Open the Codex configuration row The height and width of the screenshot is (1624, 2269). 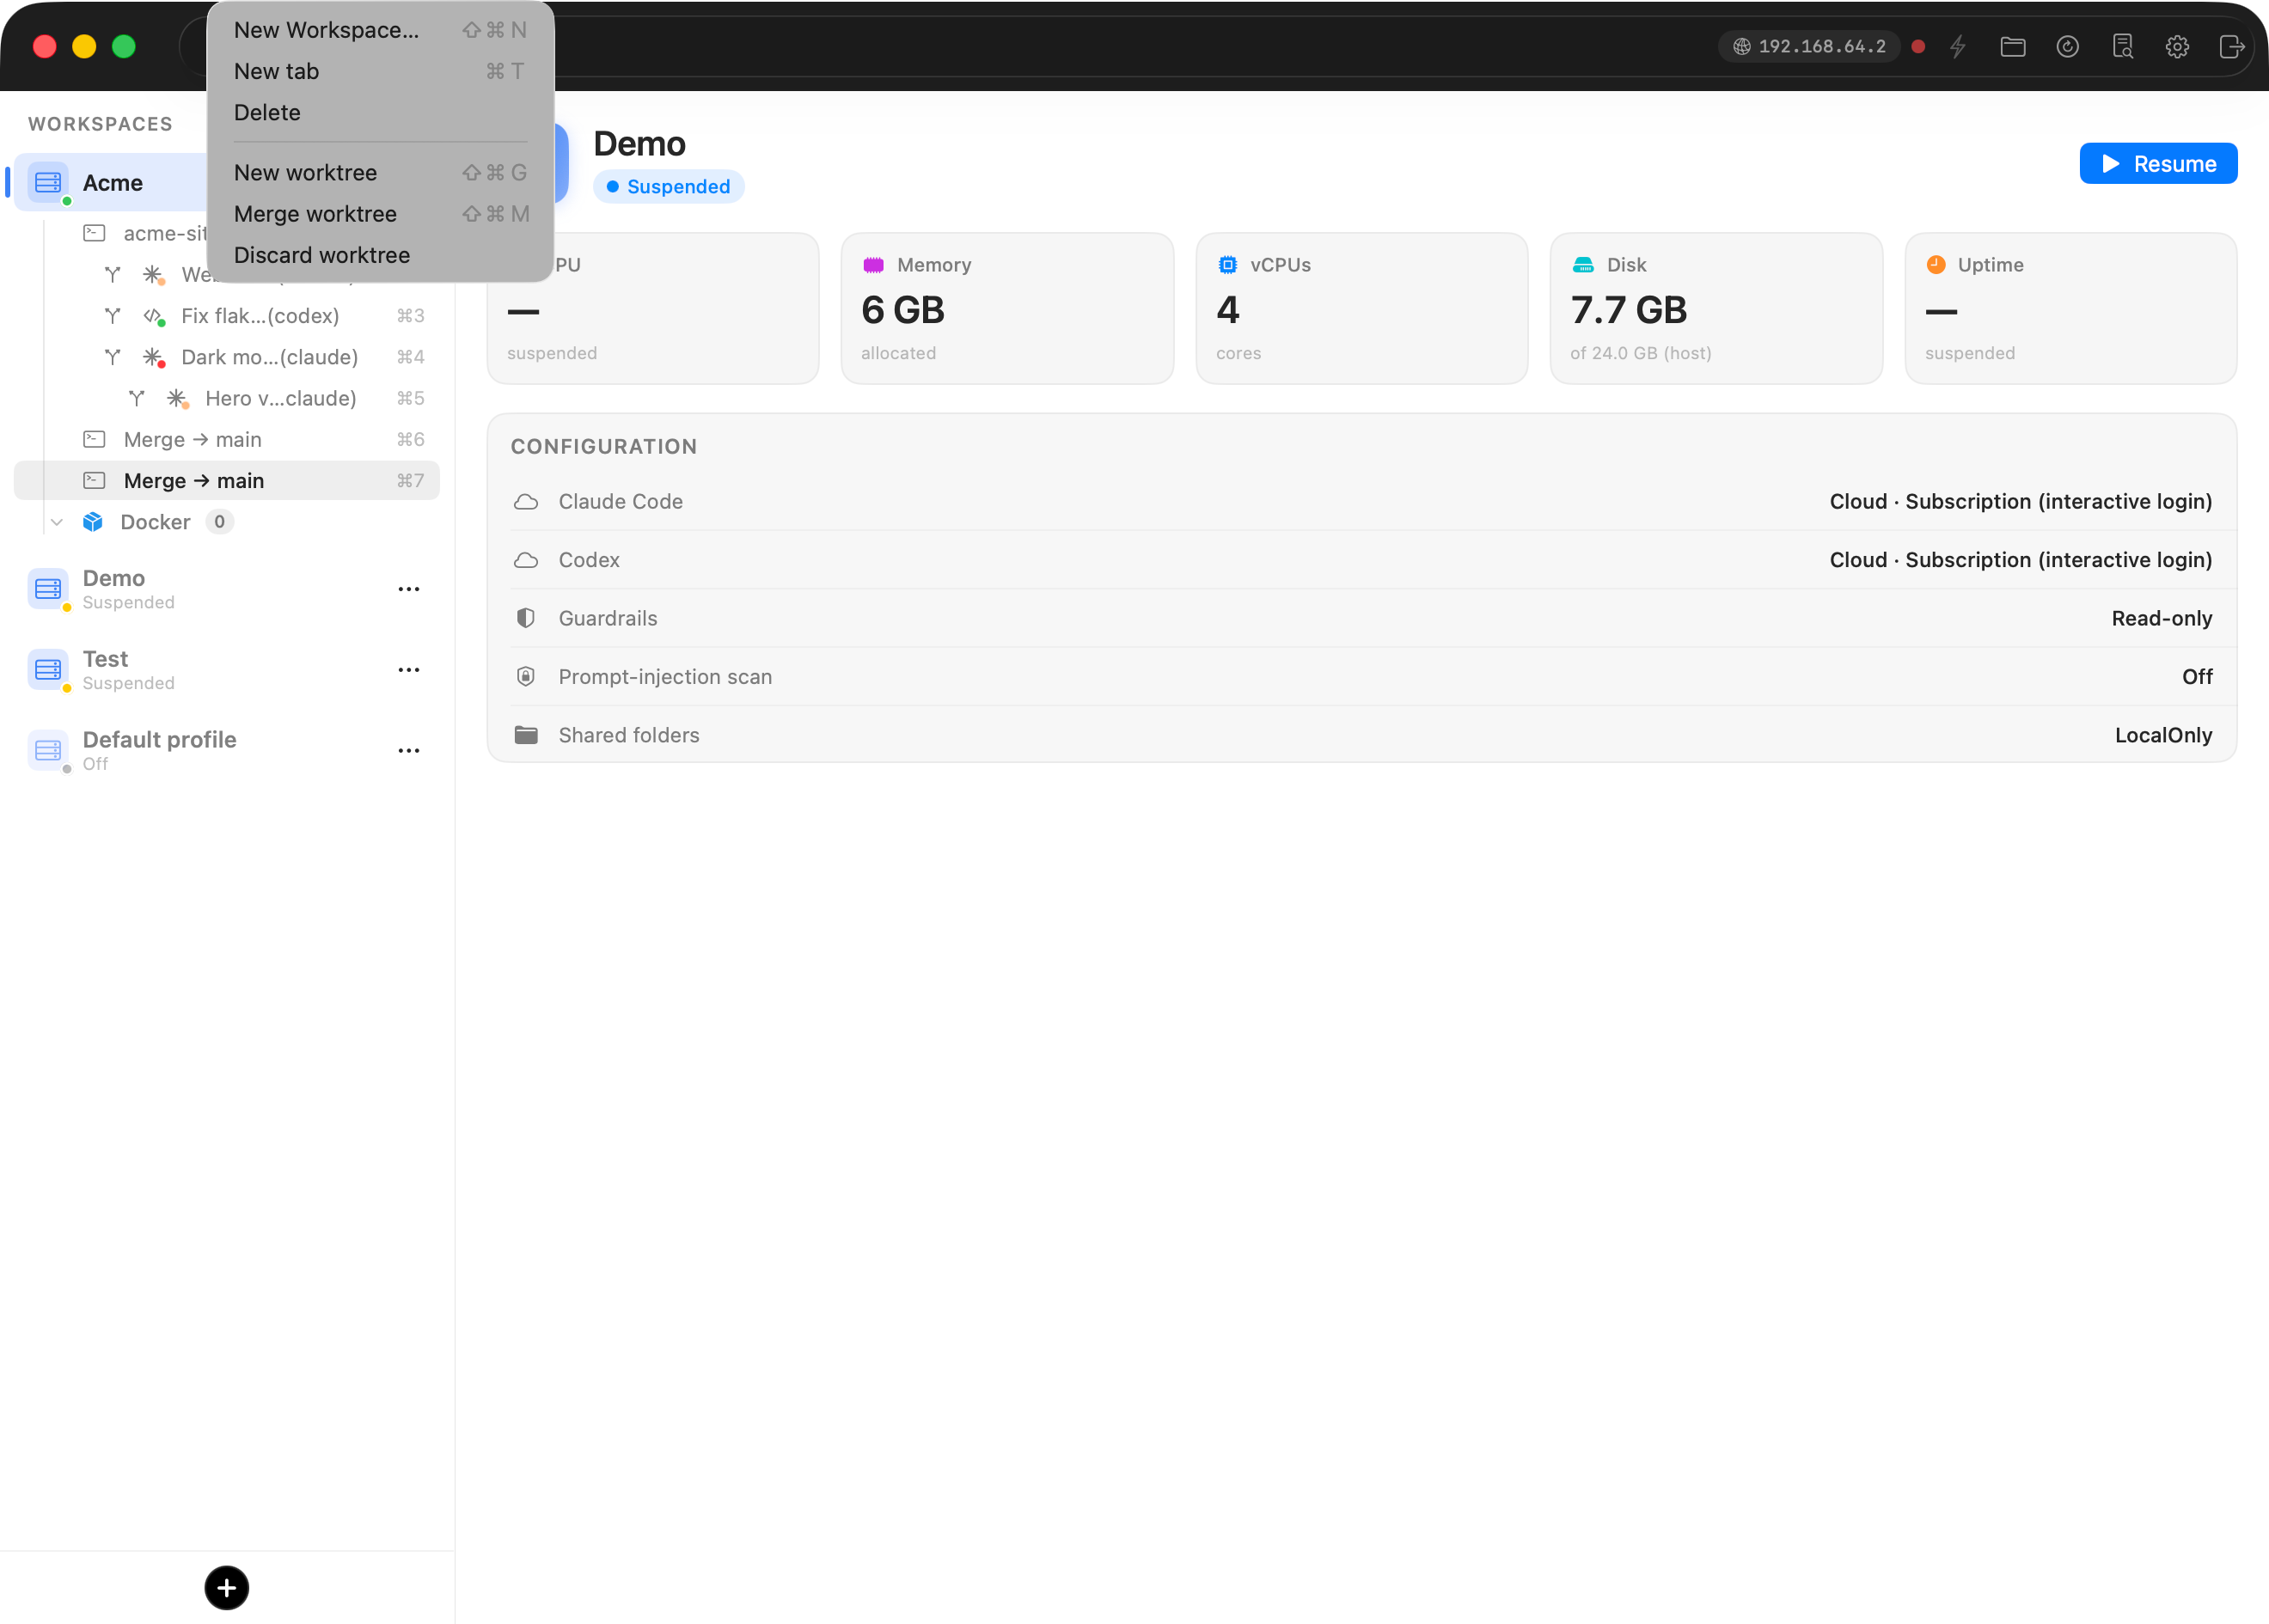pos(1361,560)
